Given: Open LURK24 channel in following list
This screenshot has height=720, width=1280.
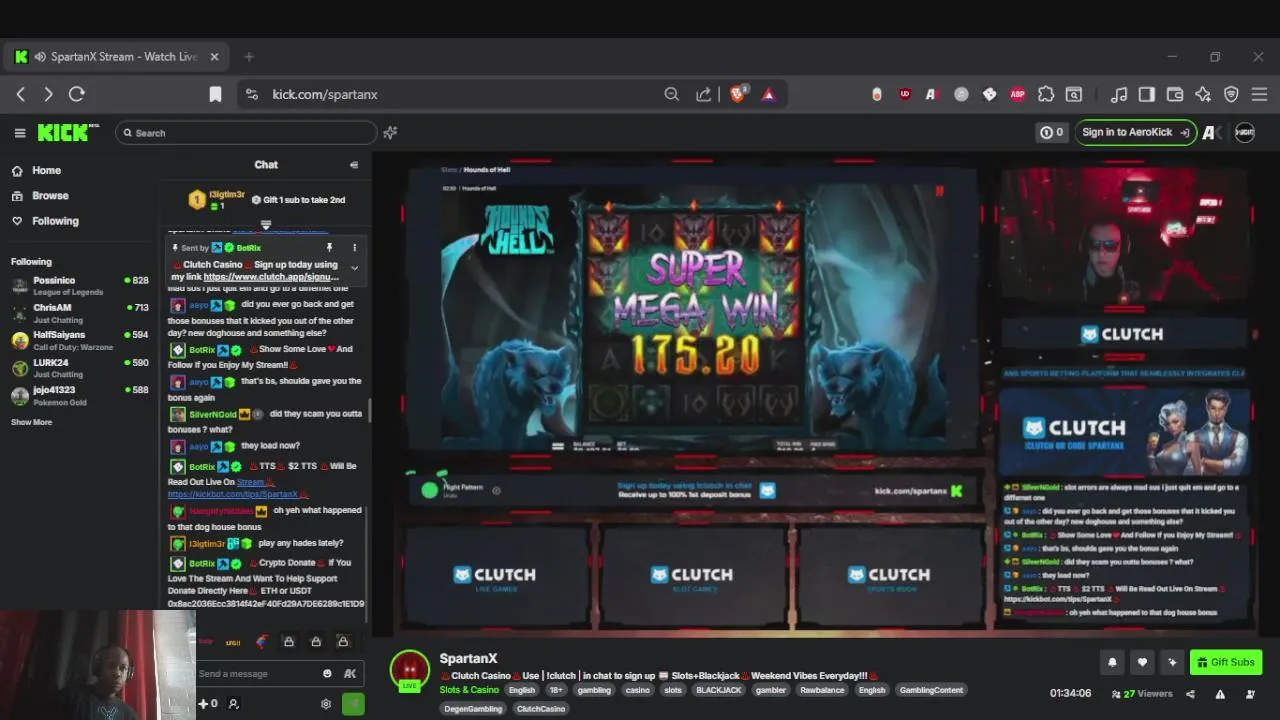Looking at the screenshot, I should pos(79,367).
